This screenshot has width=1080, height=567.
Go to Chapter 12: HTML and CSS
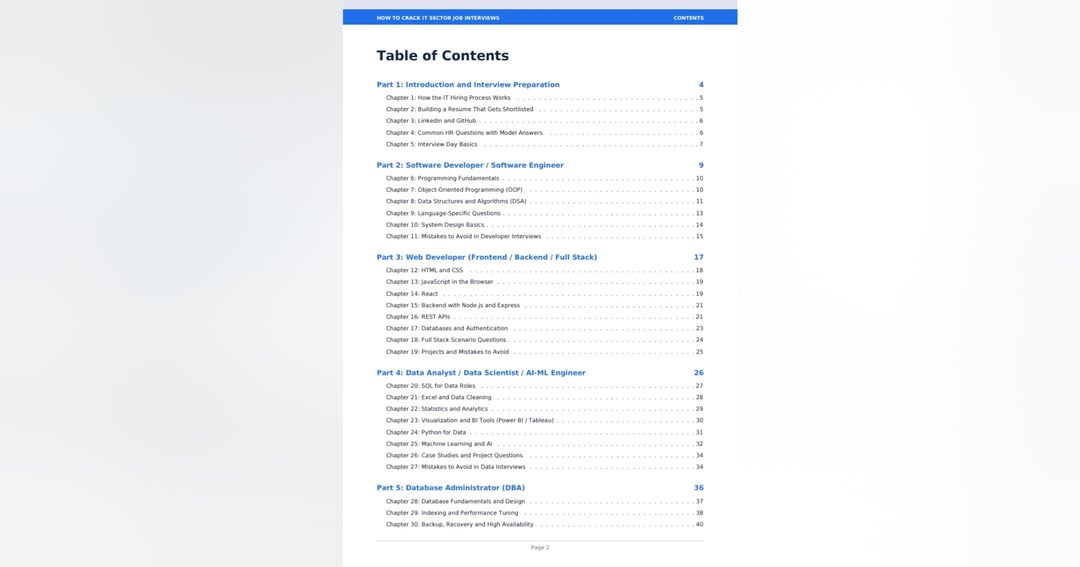[424, 270]
